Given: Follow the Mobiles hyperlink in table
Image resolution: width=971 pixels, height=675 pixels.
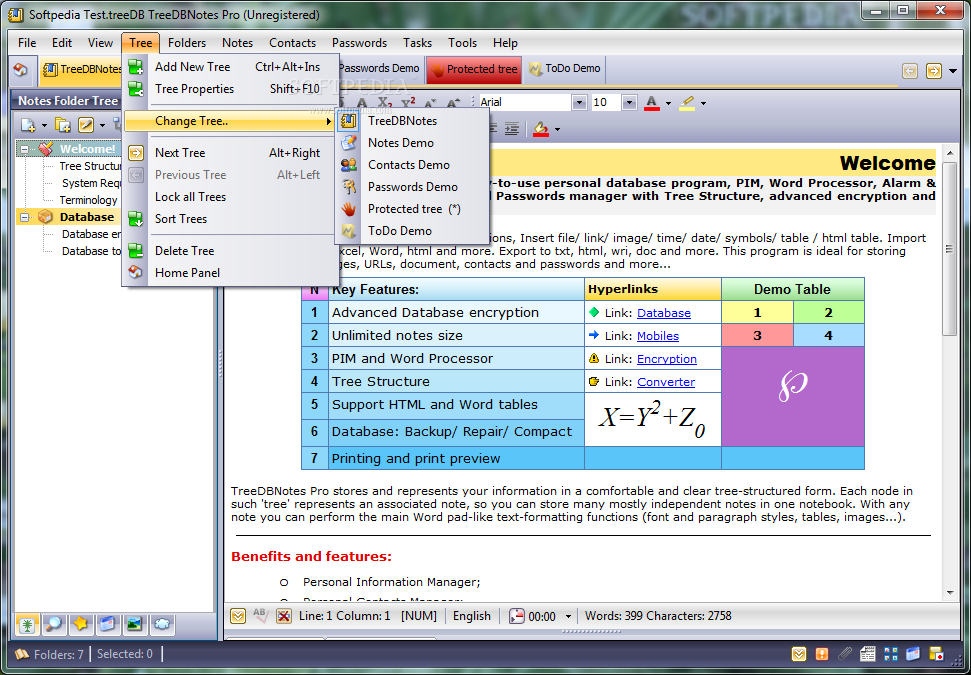Looking at the screenshot, I should pos(658,336).
